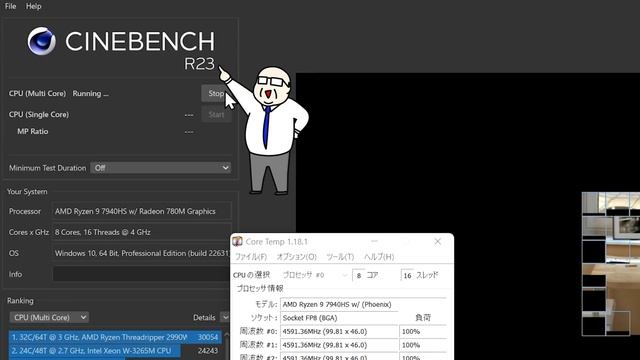Click the 100% load value for frequency #1
The width and height of the screenshot is (640, 360).
(x=422, y=345)
